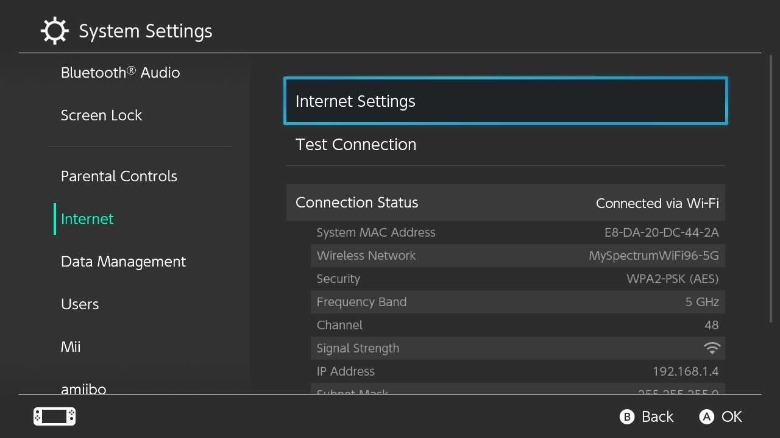Viewport: 780px width, 438px height.
Task: Open Screen Lock settings
Action: [x=101, y=115]
